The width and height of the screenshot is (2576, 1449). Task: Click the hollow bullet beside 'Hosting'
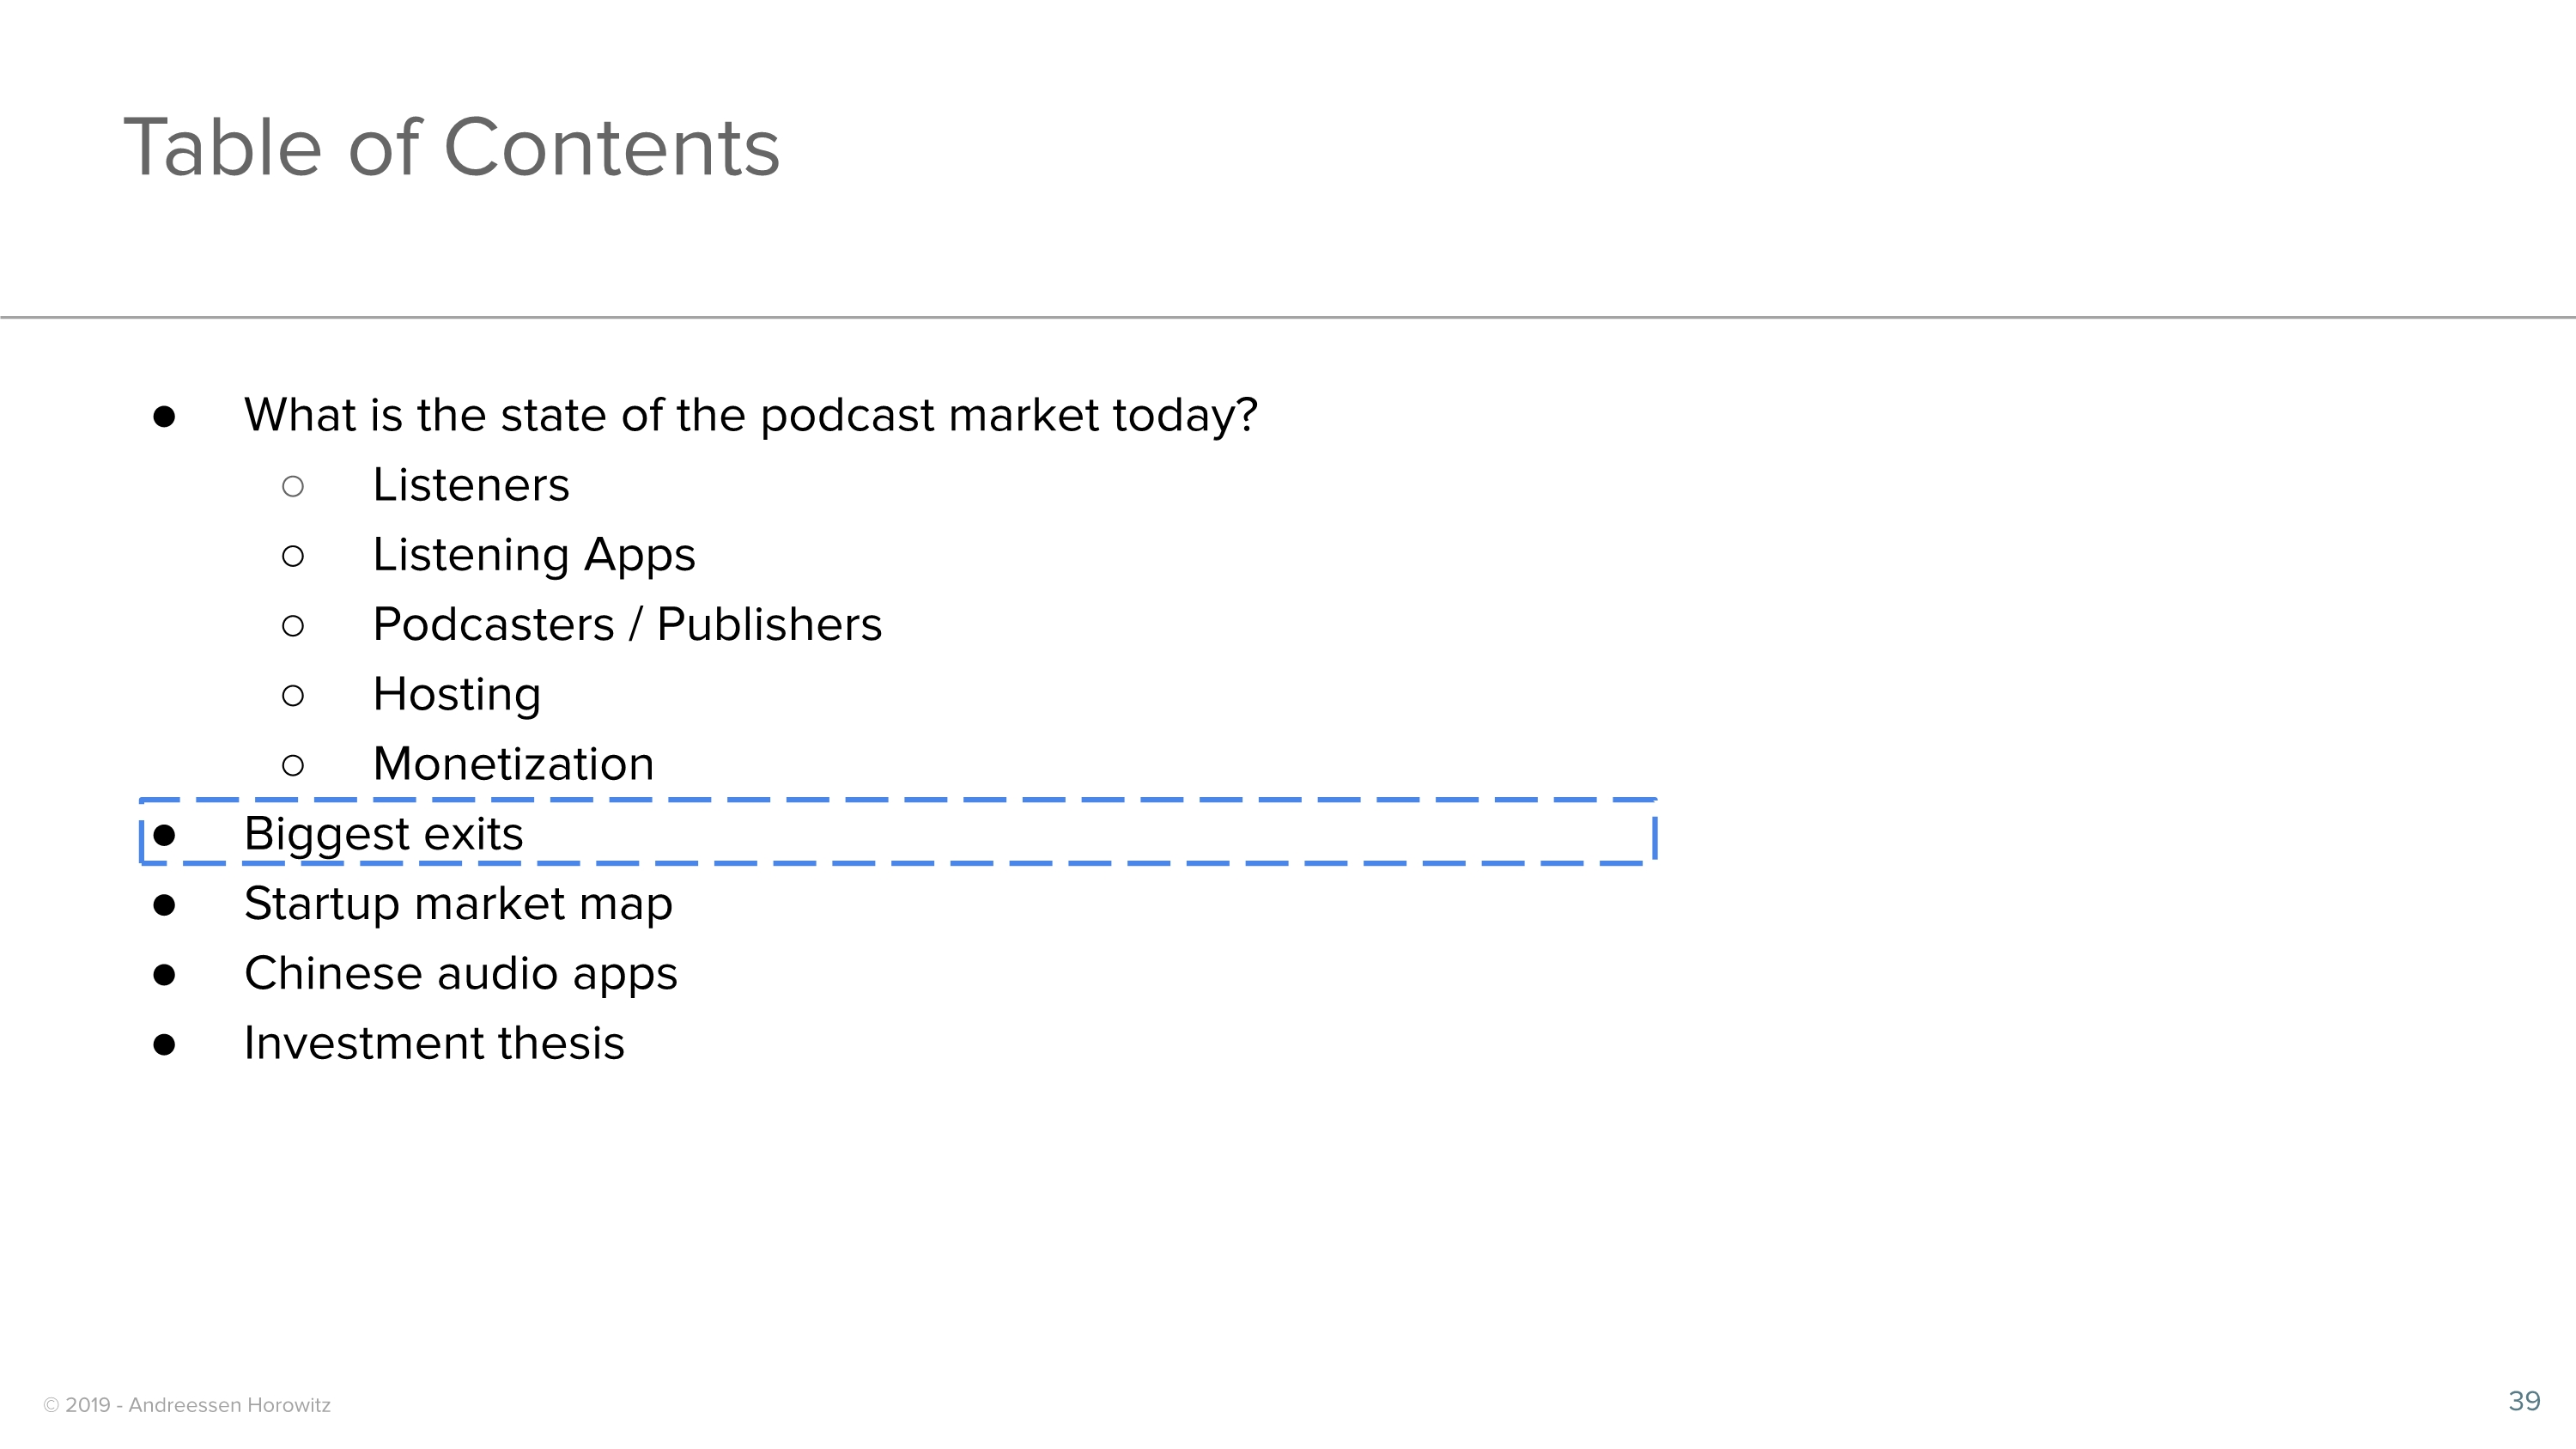tap(293, 696)
